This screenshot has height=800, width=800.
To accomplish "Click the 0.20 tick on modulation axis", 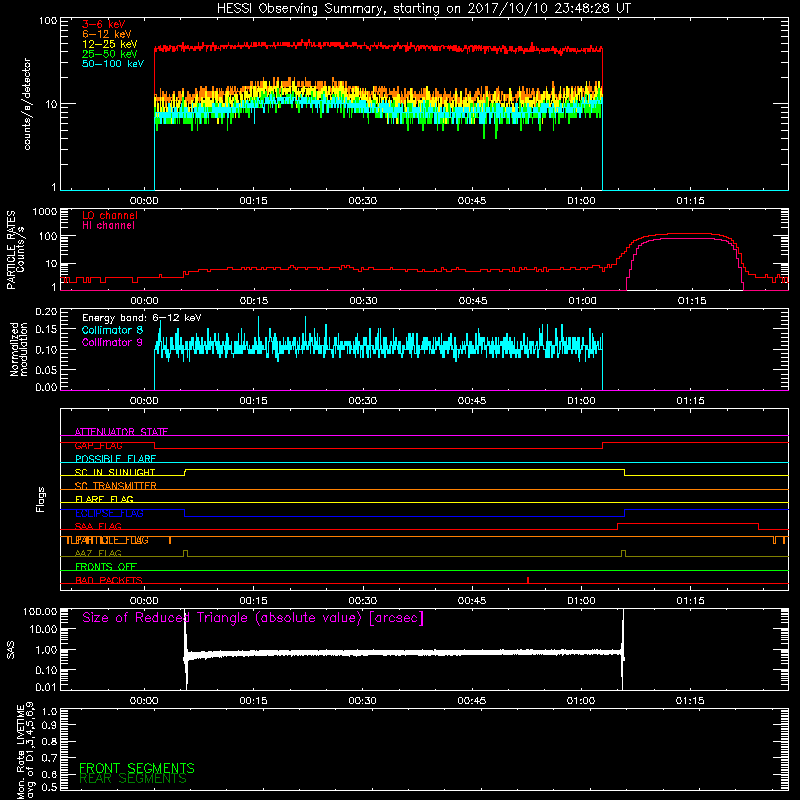I will (x=46, y=312).
